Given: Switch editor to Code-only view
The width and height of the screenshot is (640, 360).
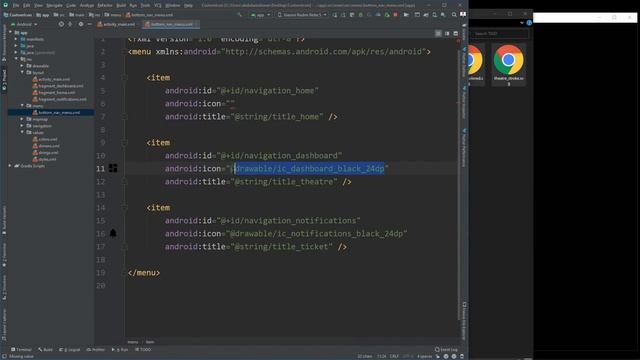Looking at the screenshot, I should 438,33.
